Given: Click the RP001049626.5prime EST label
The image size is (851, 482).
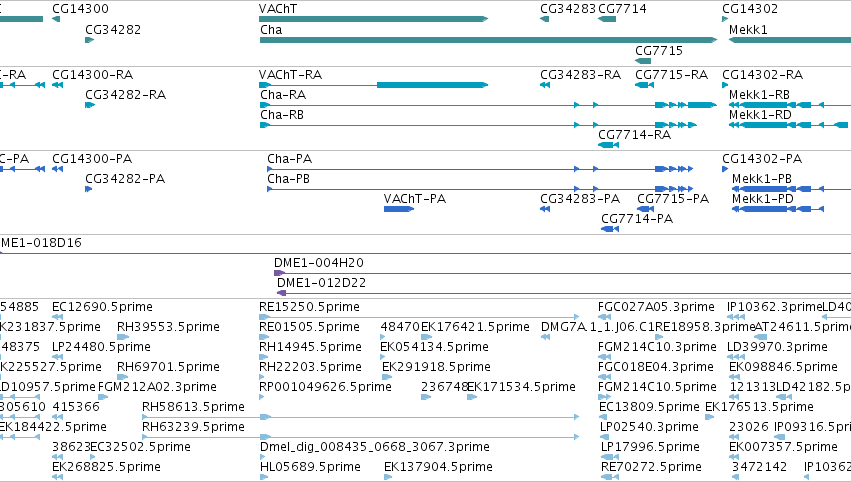Looking at the screenshot, I should pos(326,387).
